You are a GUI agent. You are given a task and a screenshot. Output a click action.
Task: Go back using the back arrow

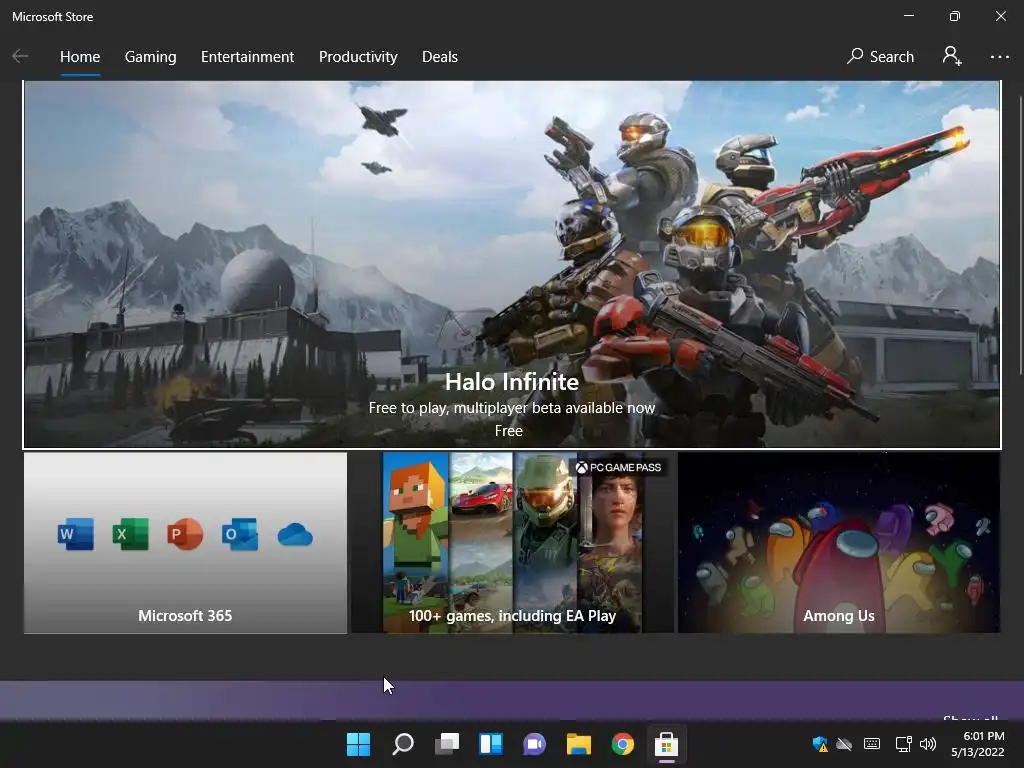(20, 57)
